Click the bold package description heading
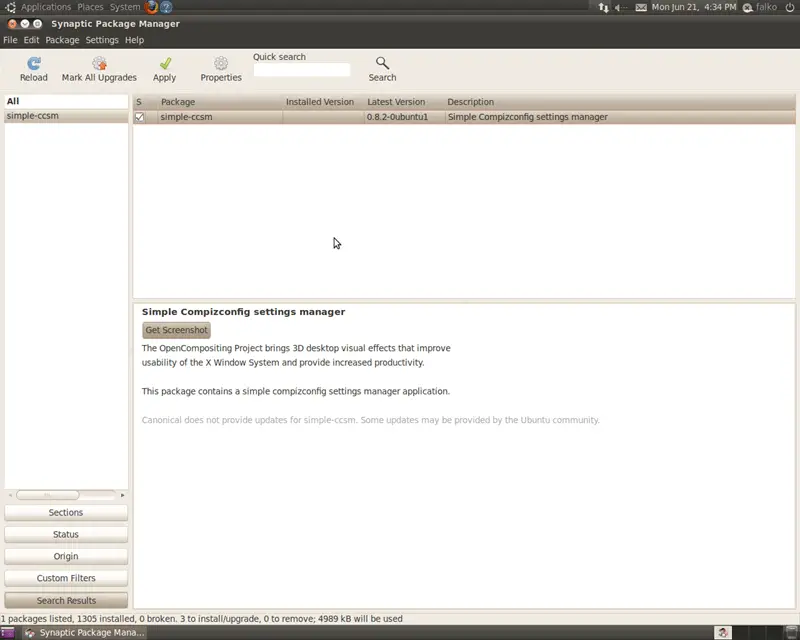The height and width of the screenshot is (640, 800). (243, 312)
